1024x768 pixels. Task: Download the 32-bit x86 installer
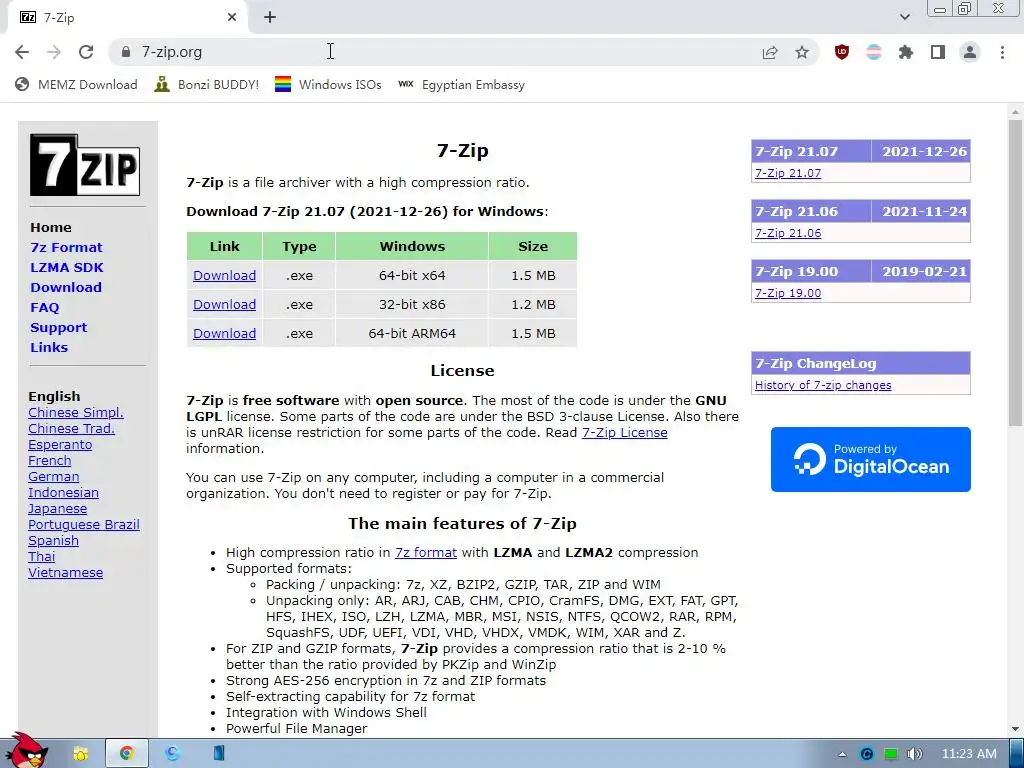[224, 304]
